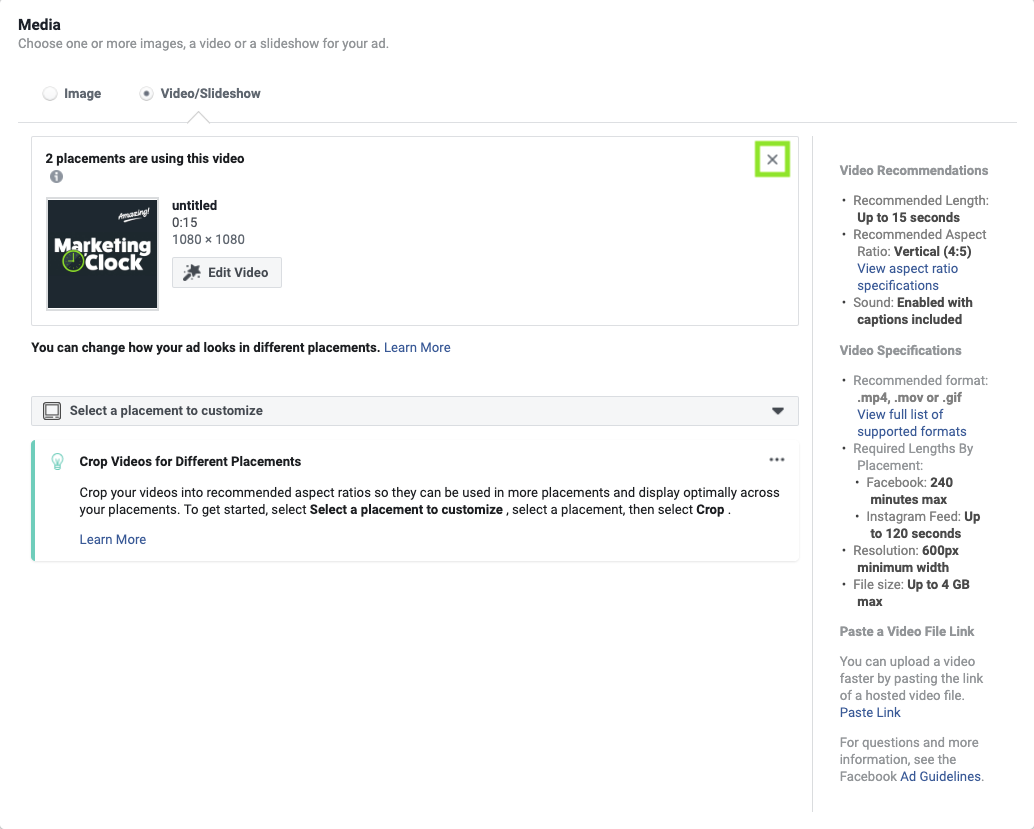Click the untitled video title text

(194, 205)
